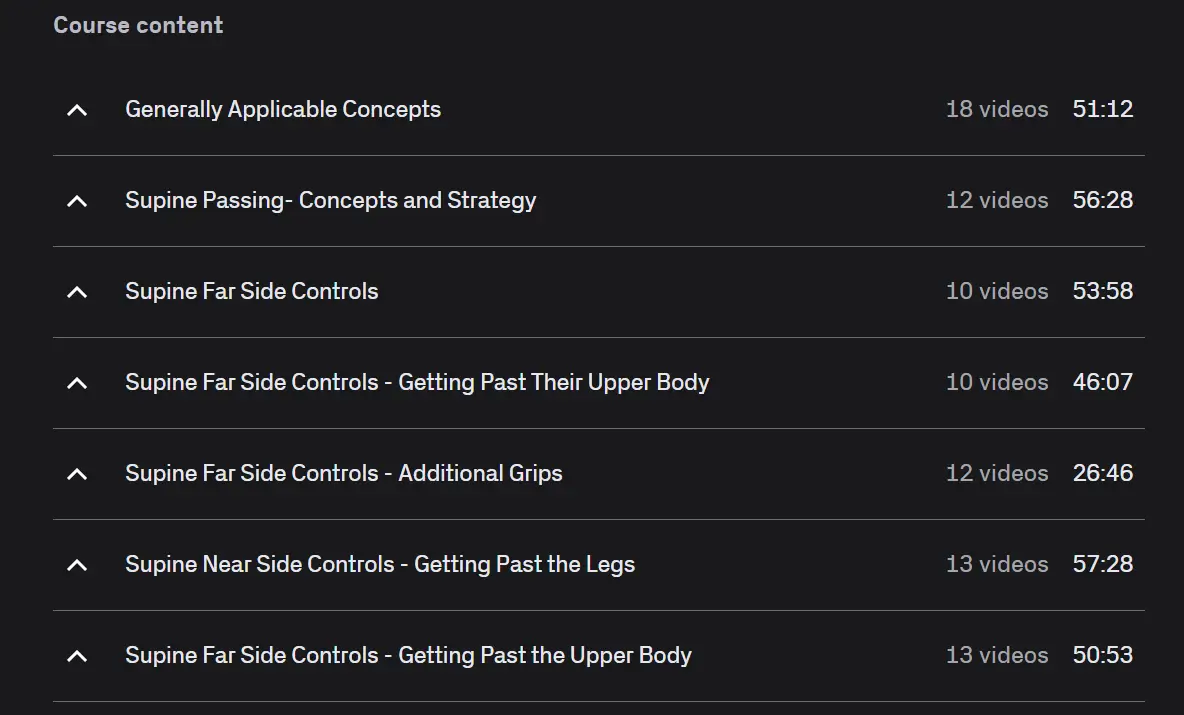
Task: Click the 51:12 duration text
Action: (x=1102, y=109)
